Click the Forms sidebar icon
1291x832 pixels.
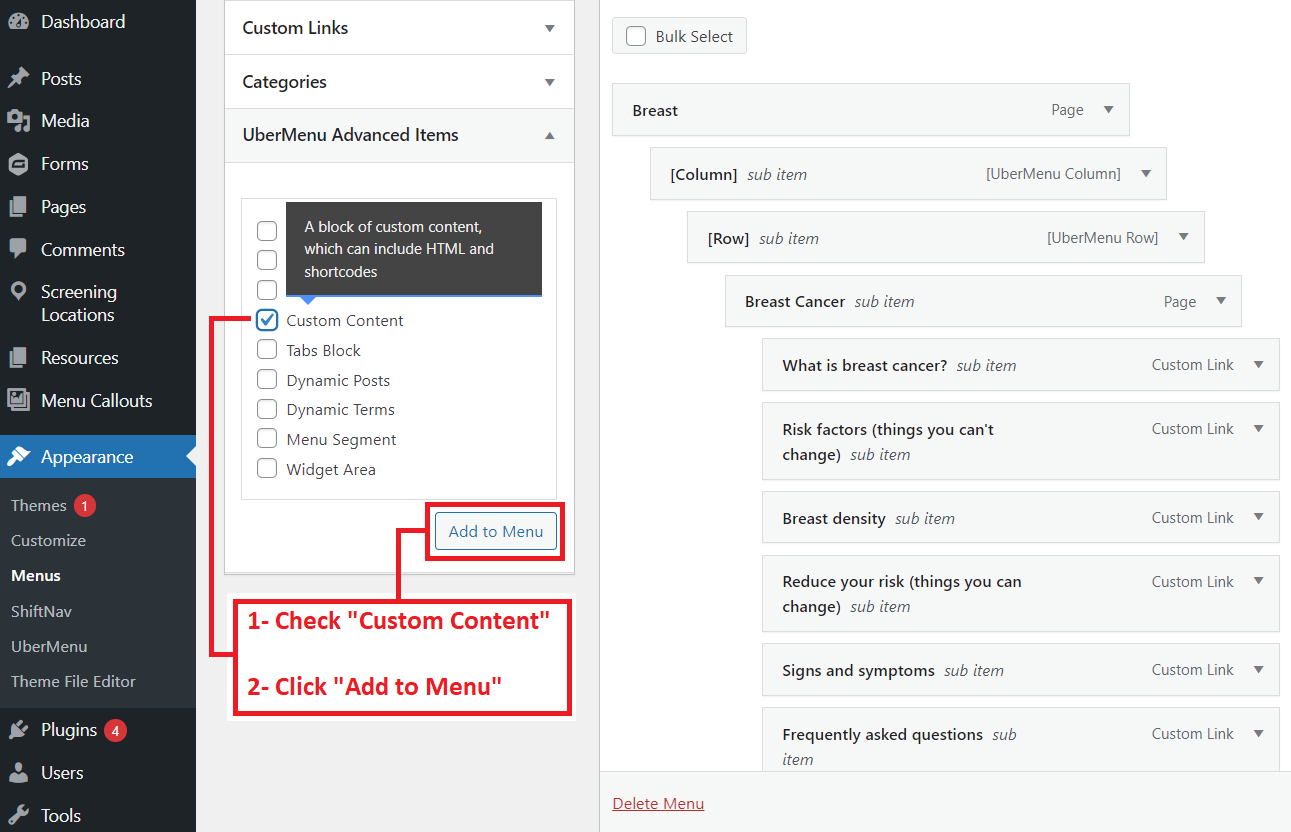click(x=18, y=164)
